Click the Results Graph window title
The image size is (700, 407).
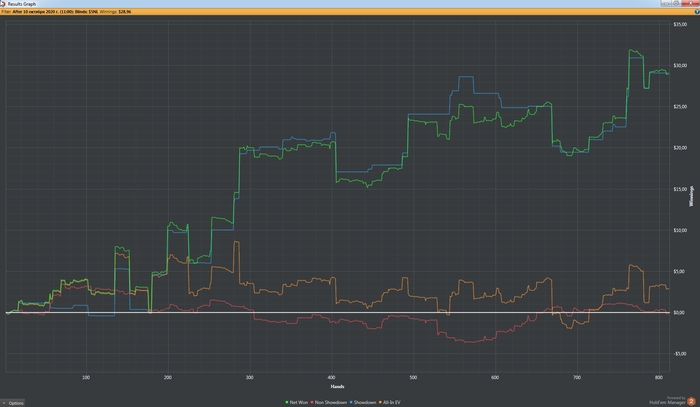click(22, 4)
